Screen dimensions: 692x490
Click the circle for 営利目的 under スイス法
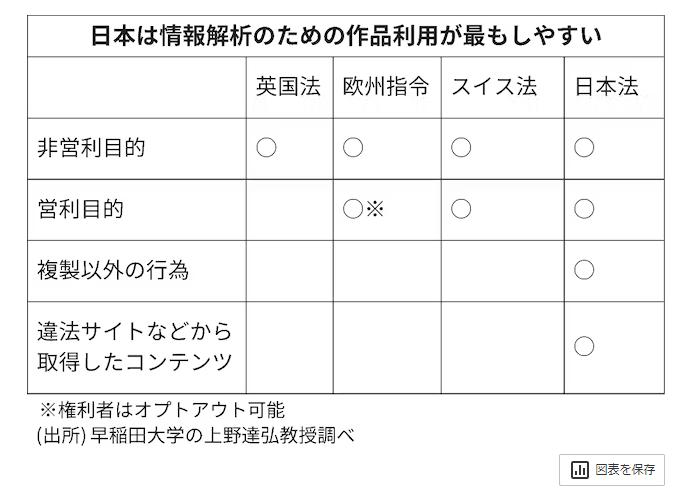(x=460, y=209)
